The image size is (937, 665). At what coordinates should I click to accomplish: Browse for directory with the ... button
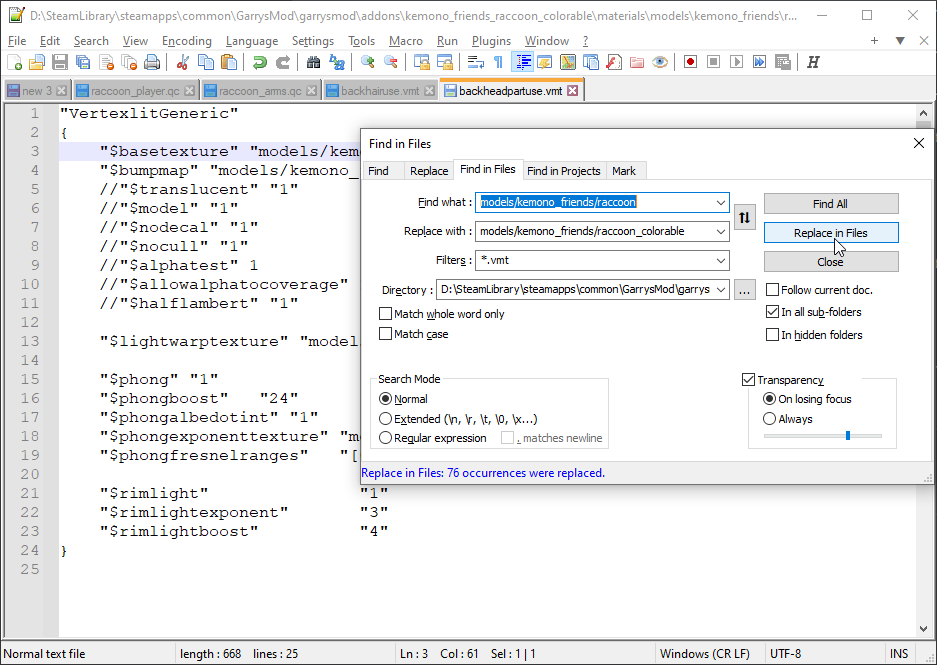coord(745,290)
